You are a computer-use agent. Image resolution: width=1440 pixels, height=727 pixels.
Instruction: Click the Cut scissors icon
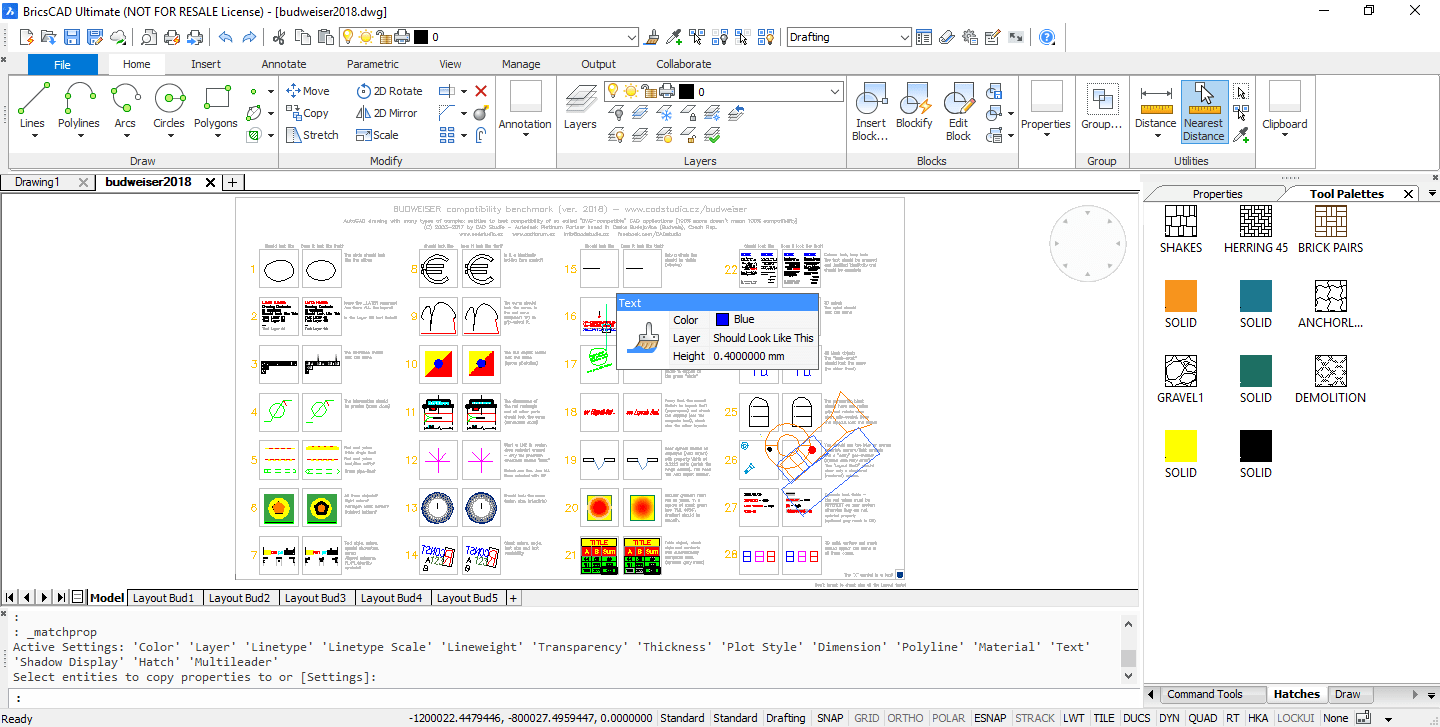point(279,37)
